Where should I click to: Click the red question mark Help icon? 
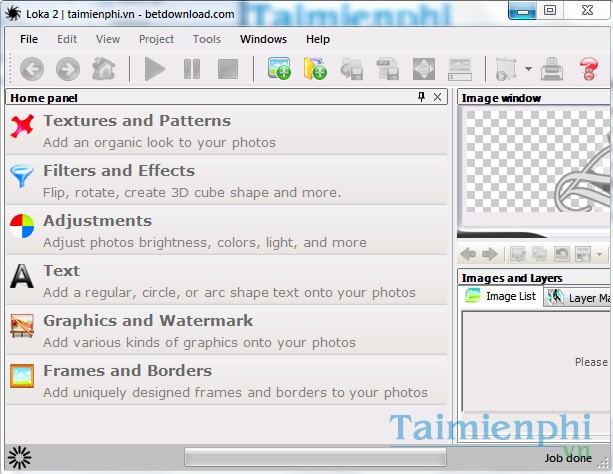590,69
